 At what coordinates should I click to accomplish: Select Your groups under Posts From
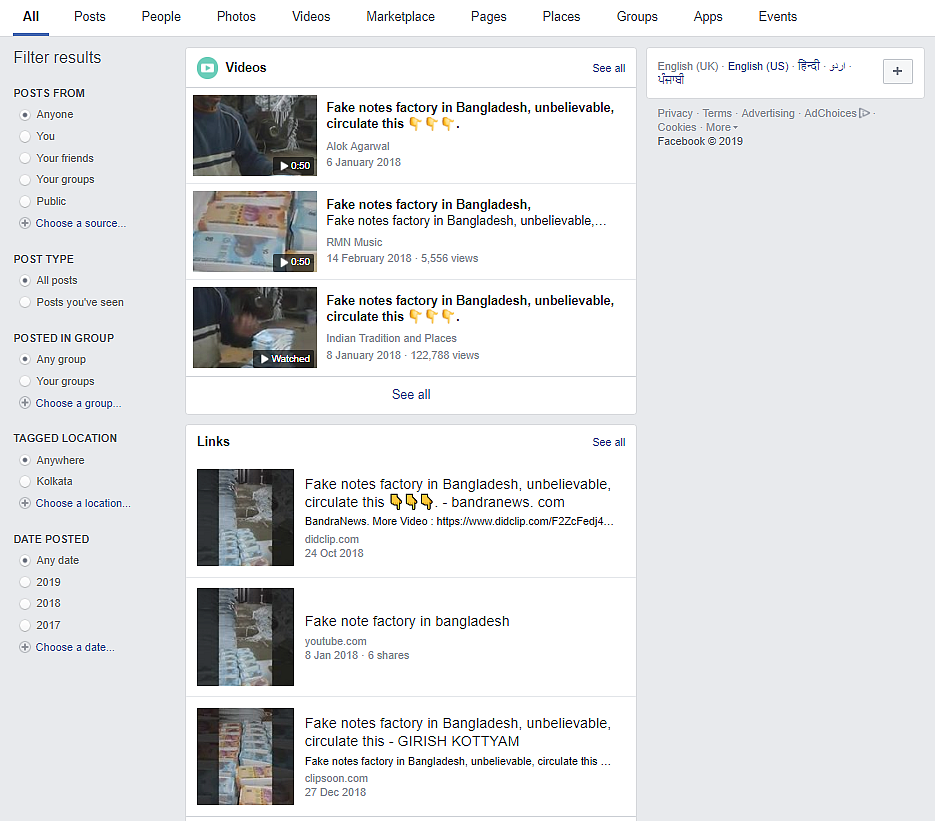click(25, 179)
